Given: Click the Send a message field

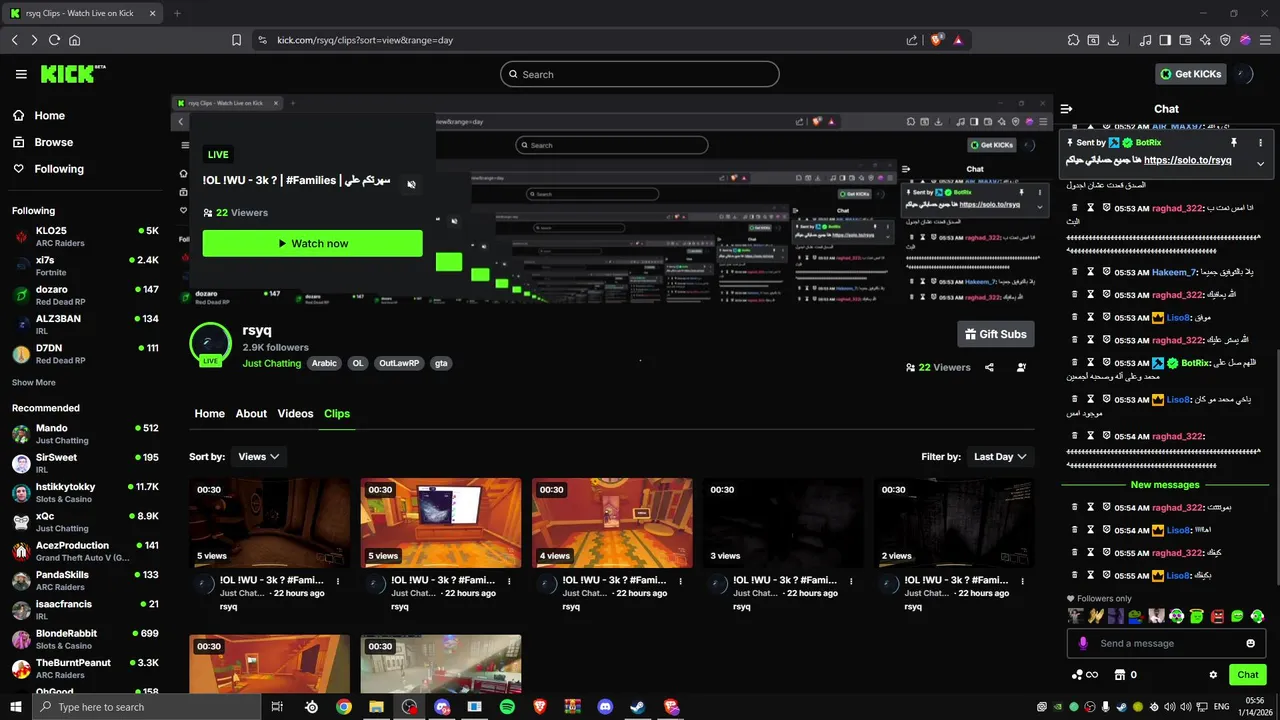Looking at the screenshot, I should (x=1166, y=643).
